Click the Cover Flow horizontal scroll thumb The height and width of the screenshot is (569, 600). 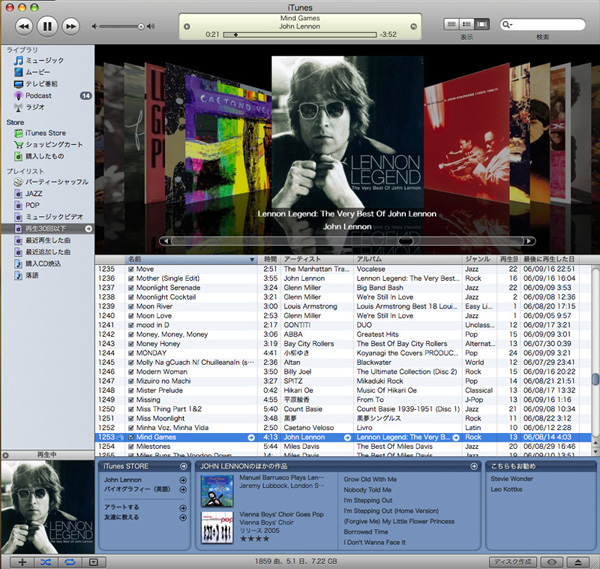[x=406, y=241]
